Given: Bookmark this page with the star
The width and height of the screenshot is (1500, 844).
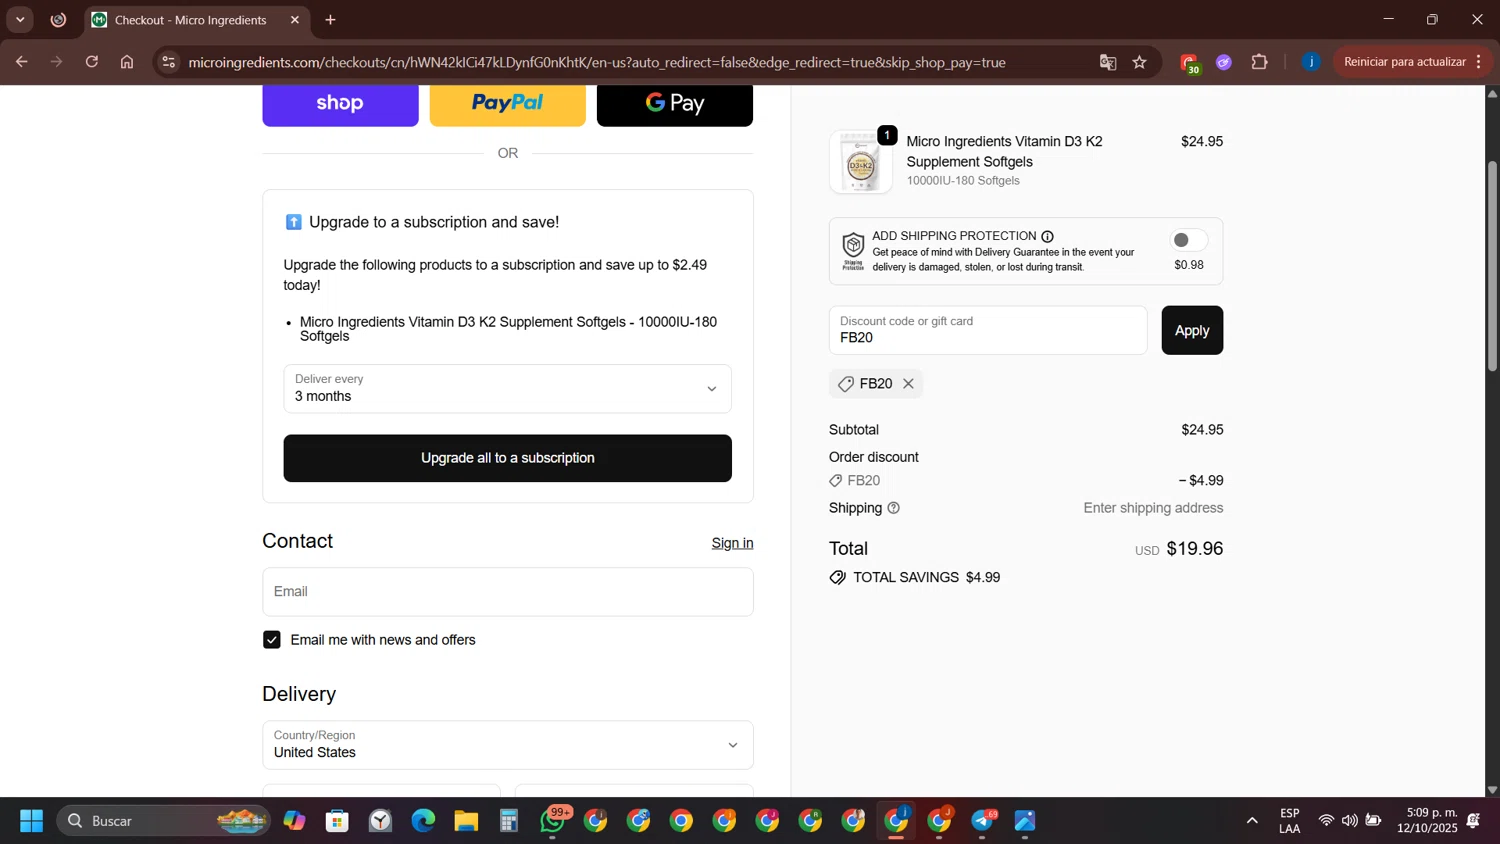Looking at the screenshot, I should tap(1140, 62).
